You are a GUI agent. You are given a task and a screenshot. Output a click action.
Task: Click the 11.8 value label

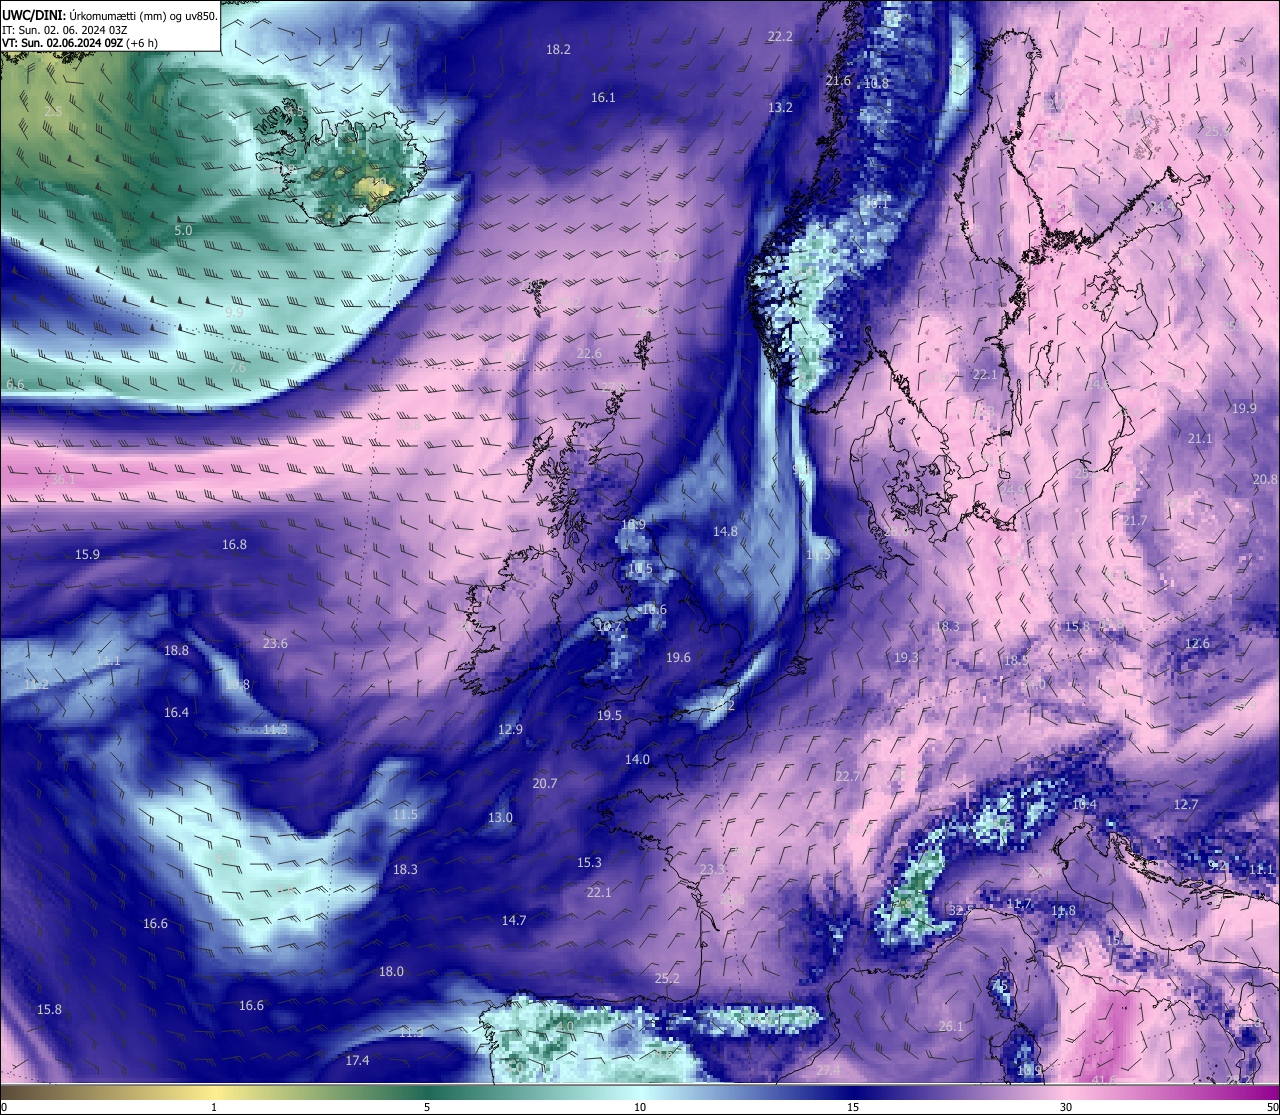point(1063,910)
